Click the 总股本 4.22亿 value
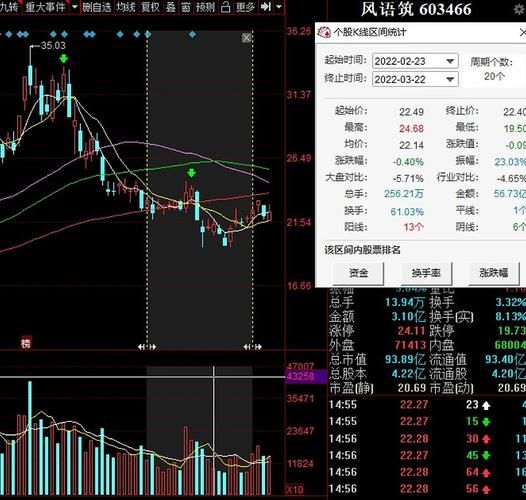The image size is (526, 500). tap(408, 374)
